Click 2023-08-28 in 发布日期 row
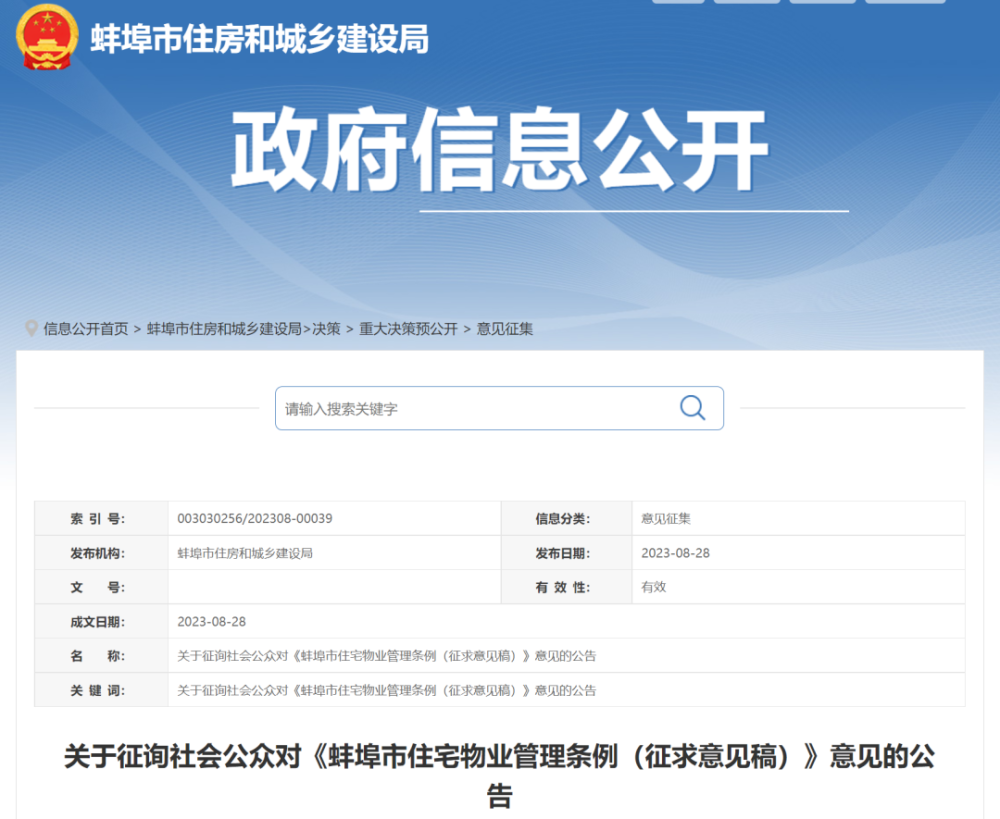1000x819 pixels. 675,553
